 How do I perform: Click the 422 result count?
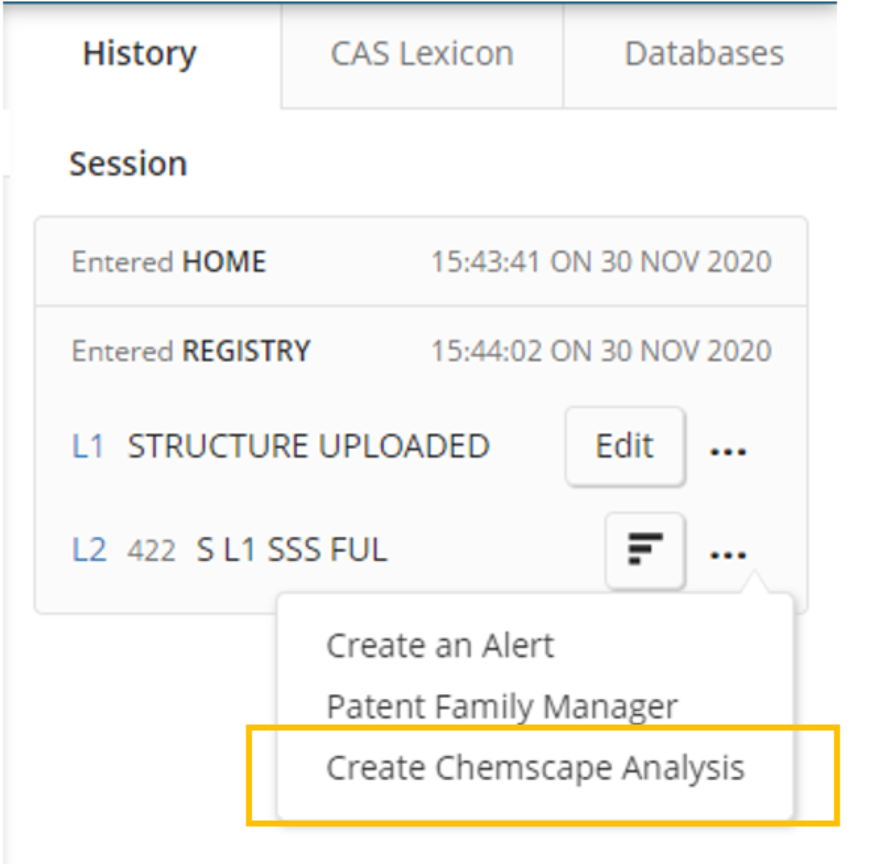point(151,550)
